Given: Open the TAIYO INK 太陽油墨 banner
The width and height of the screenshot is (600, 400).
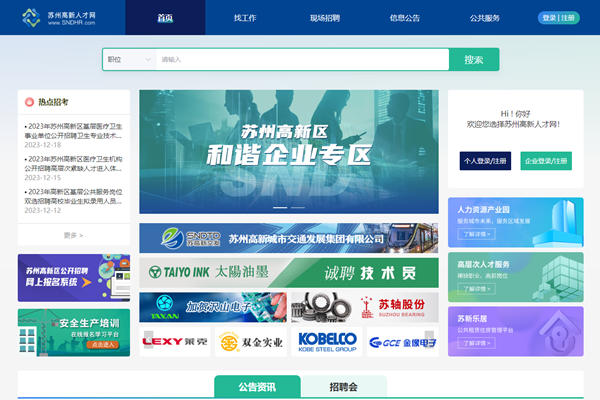Looking at the screenshot, I should click(289, 273).
